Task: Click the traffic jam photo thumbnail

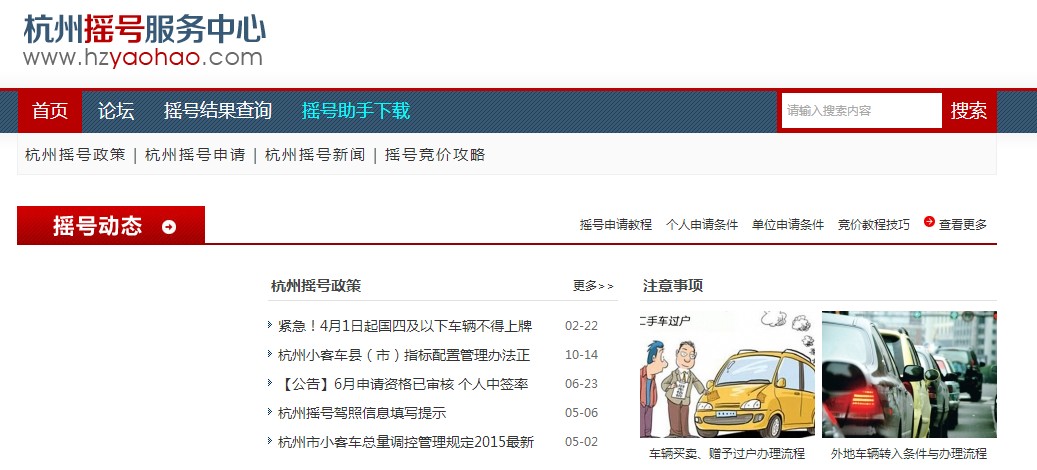Action: point(909,374)
